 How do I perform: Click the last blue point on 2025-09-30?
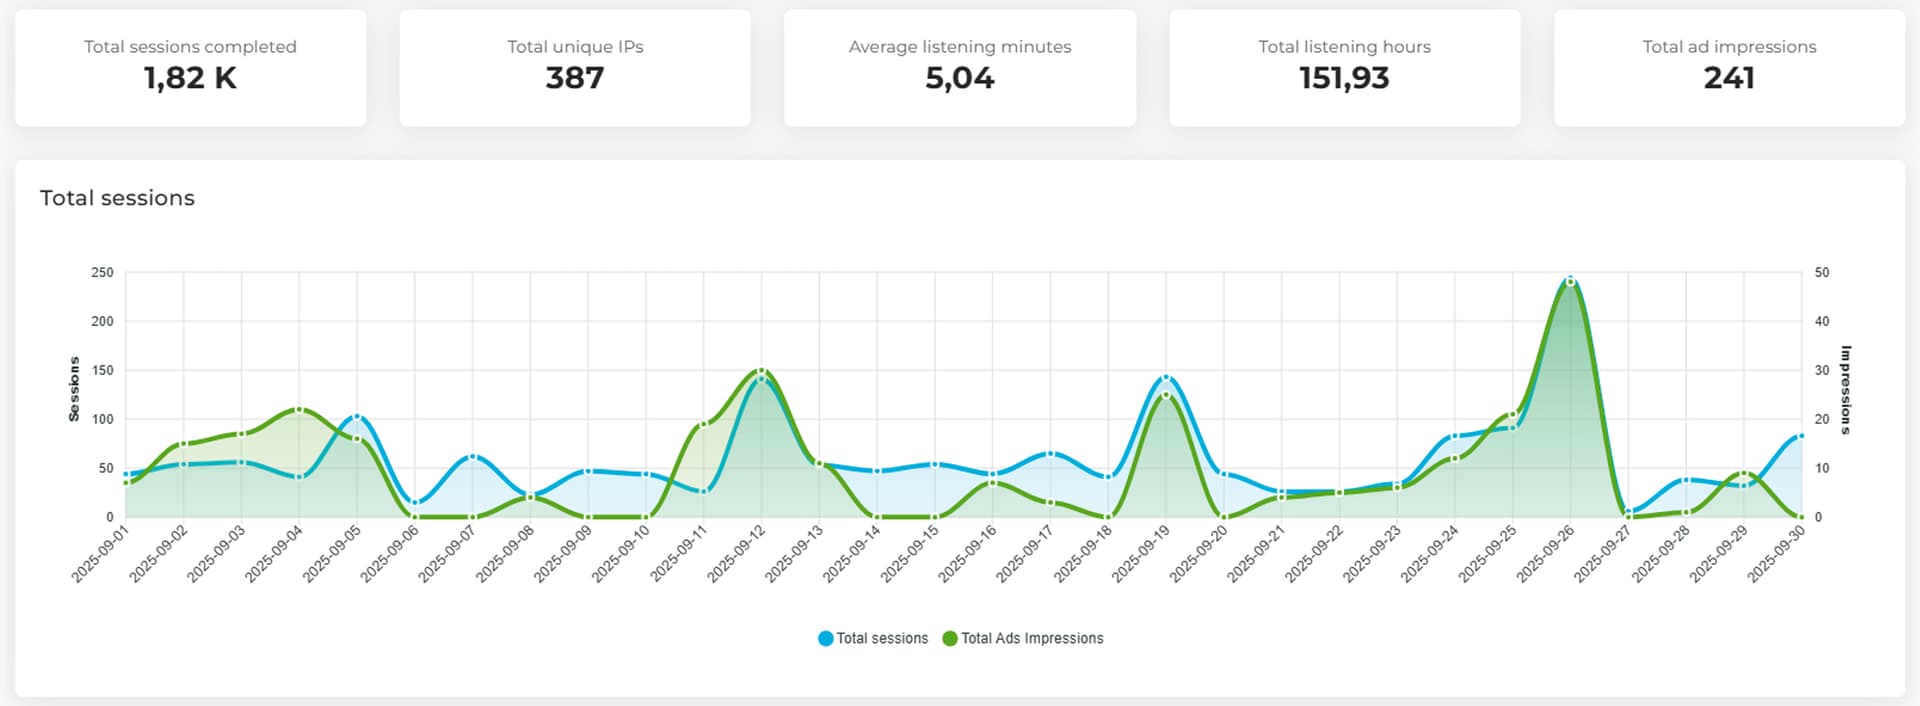[1801, 436]
